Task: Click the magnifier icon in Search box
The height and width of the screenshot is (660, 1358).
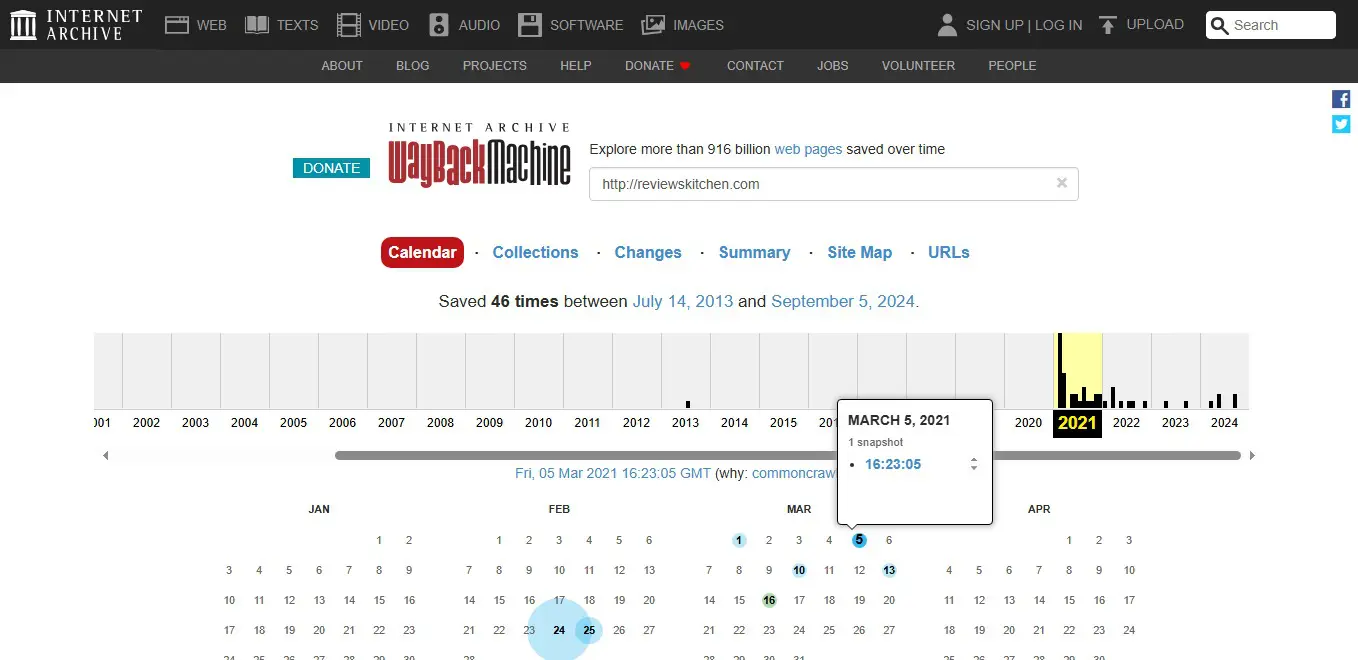Action: coord(1219,26)
